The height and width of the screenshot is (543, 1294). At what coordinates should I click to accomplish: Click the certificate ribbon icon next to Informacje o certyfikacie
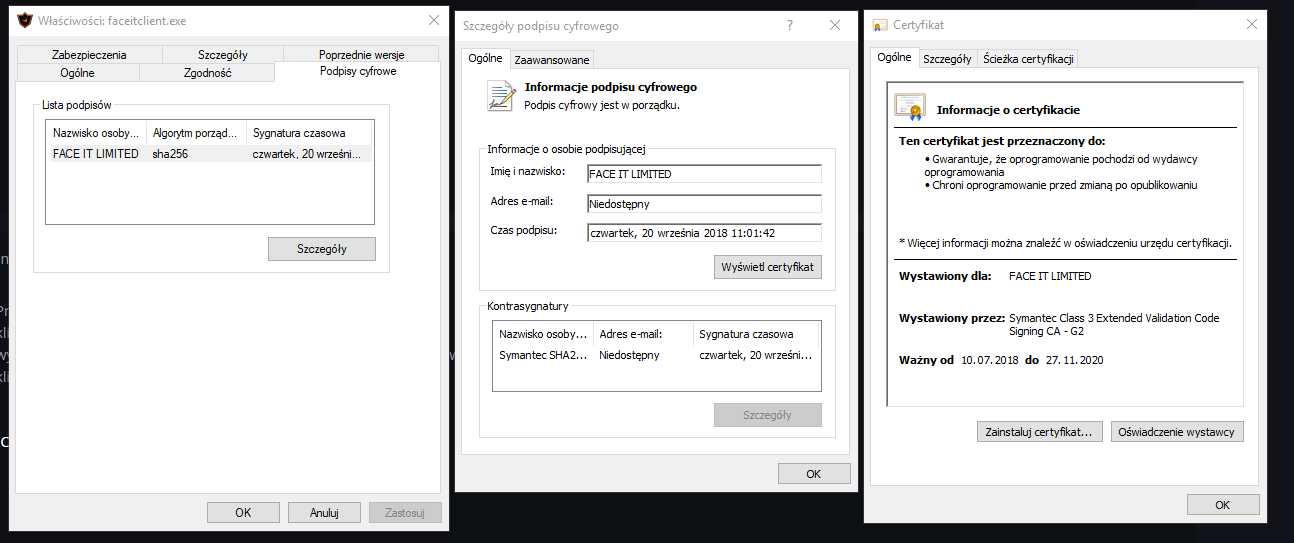click(909, 107)
